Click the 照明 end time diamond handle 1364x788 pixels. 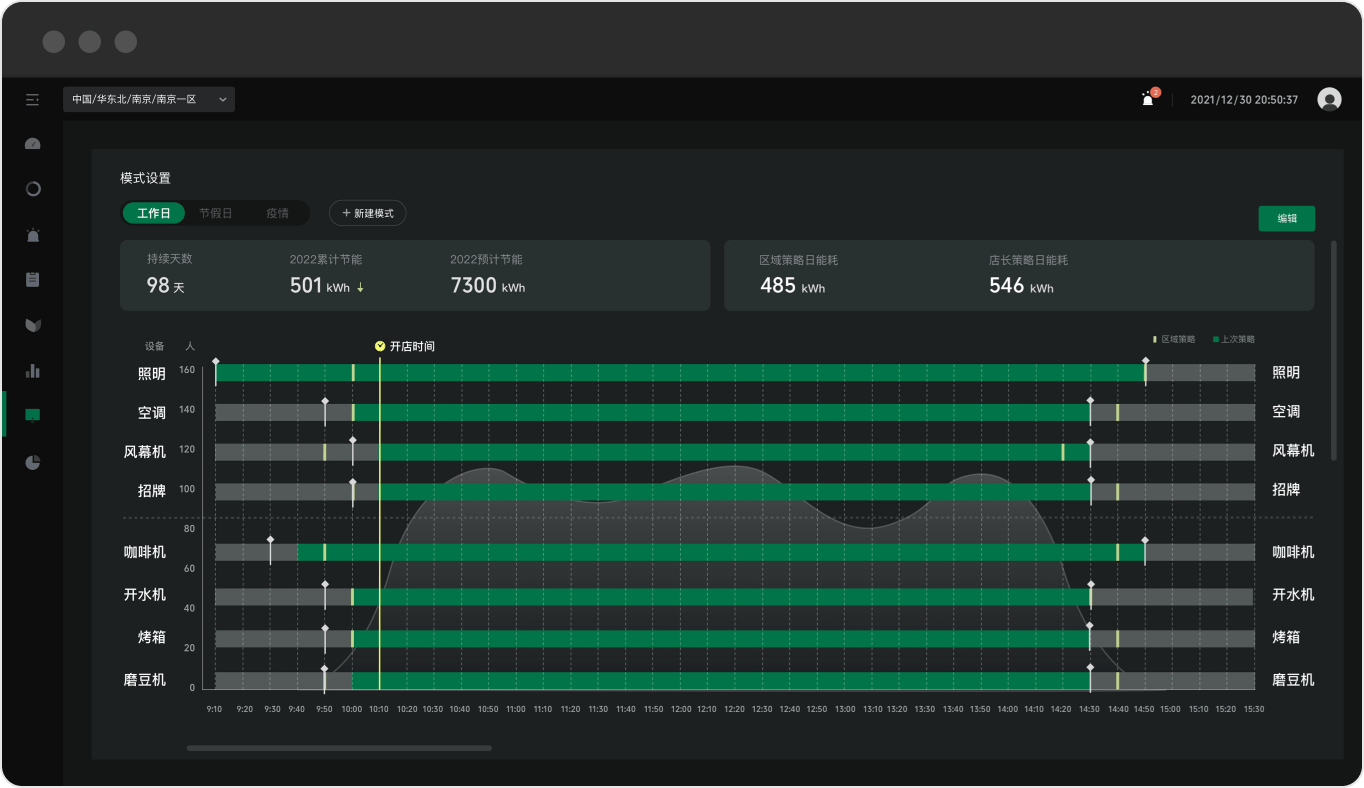pos(1145,360)
